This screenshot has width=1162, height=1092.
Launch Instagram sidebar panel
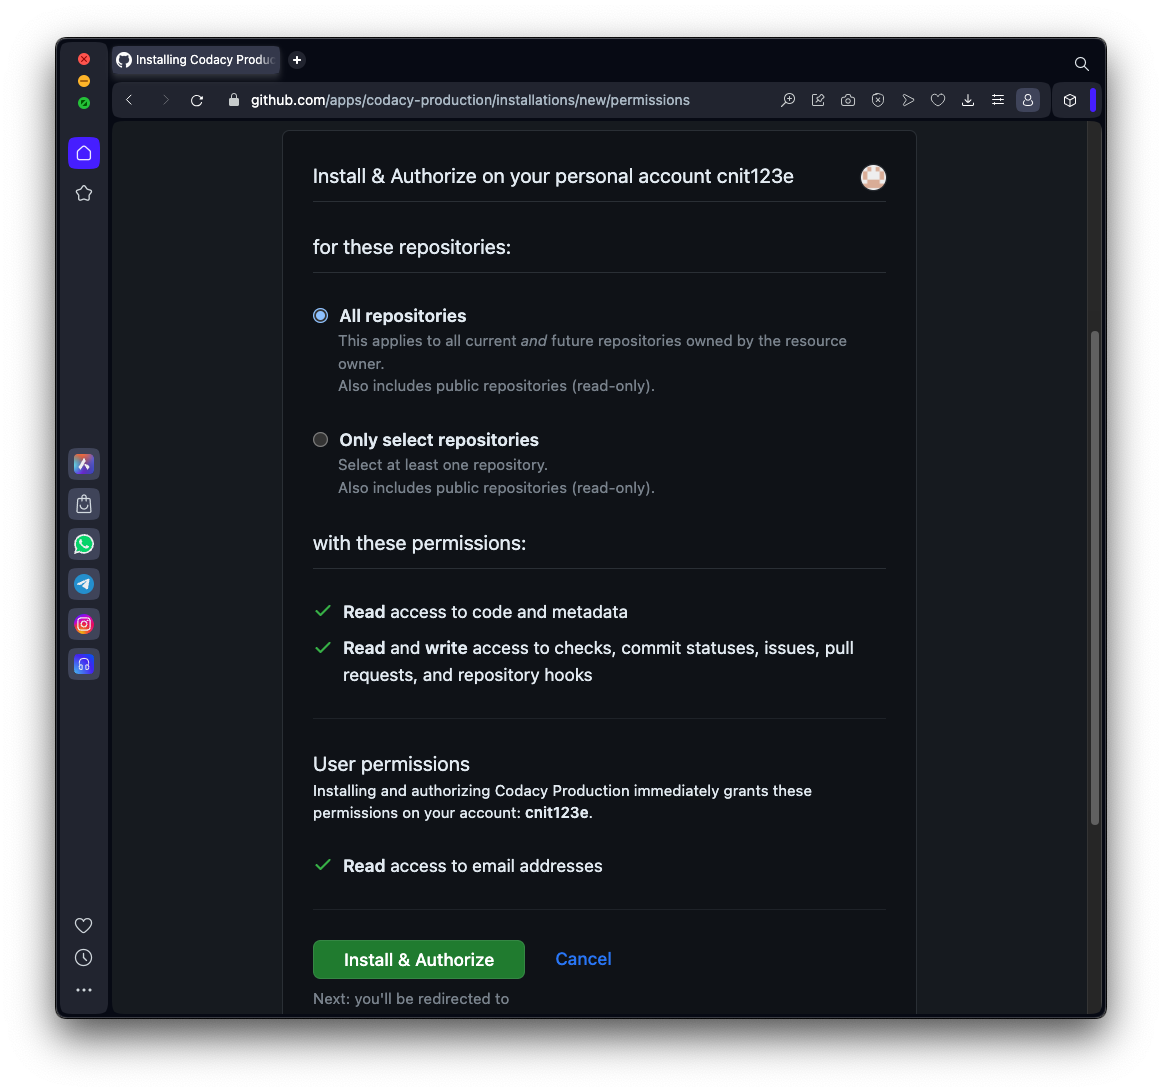pos(84,624)
